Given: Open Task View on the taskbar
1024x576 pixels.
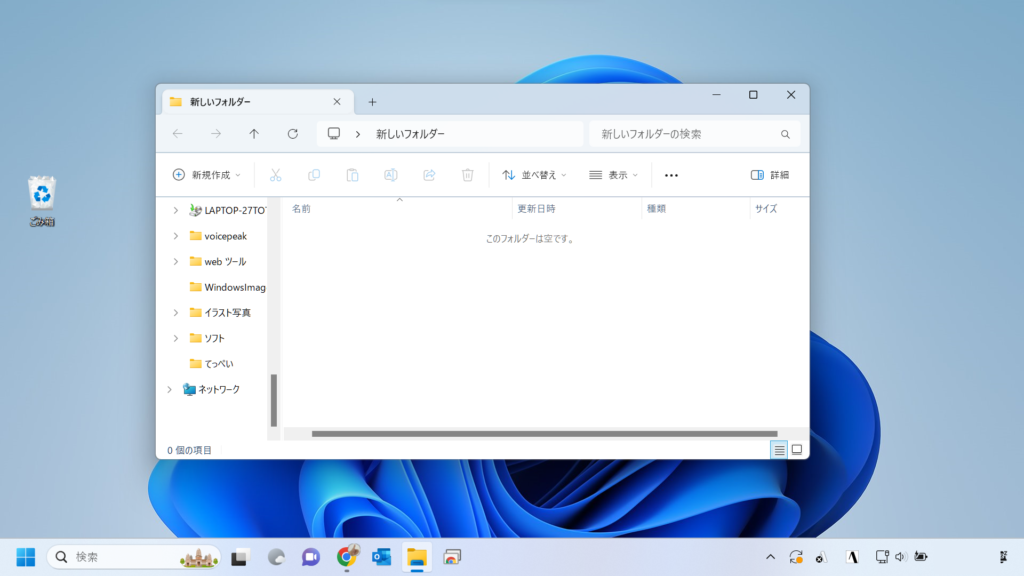Looking at the screenshot, I should point(240,557).
